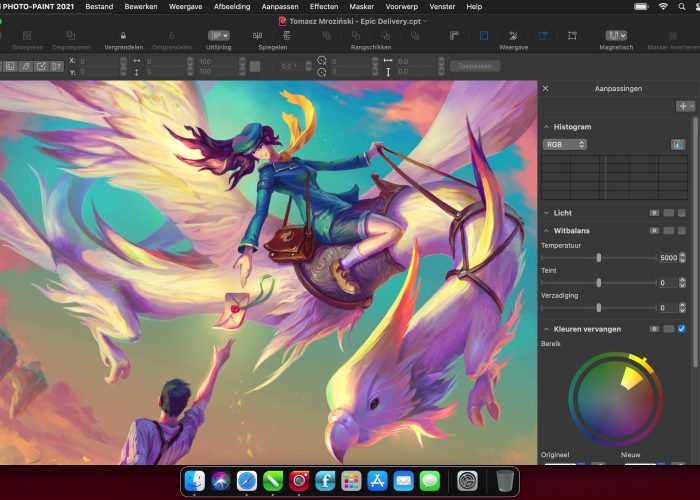Viewport: 700px width, 500px height.
Task: Click the Temperatuur value stepper arrows
Action: (682, 258)
